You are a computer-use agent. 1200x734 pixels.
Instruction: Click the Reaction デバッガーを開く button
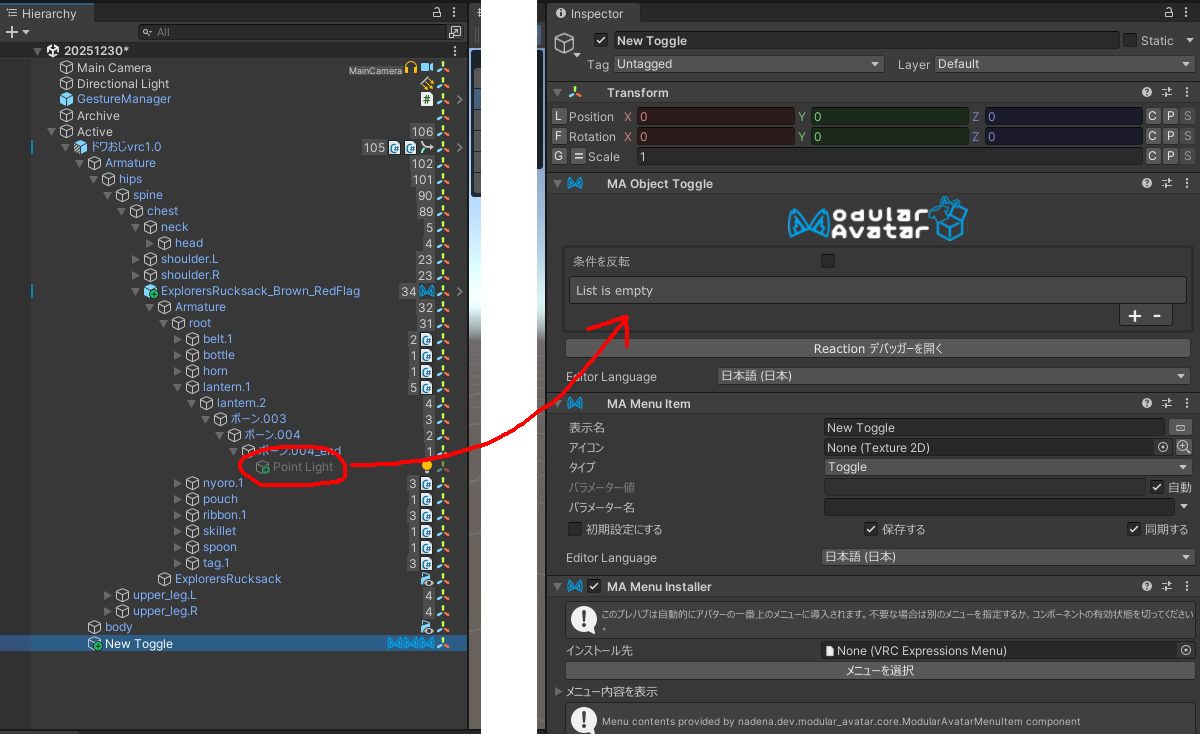click(878, 349)
